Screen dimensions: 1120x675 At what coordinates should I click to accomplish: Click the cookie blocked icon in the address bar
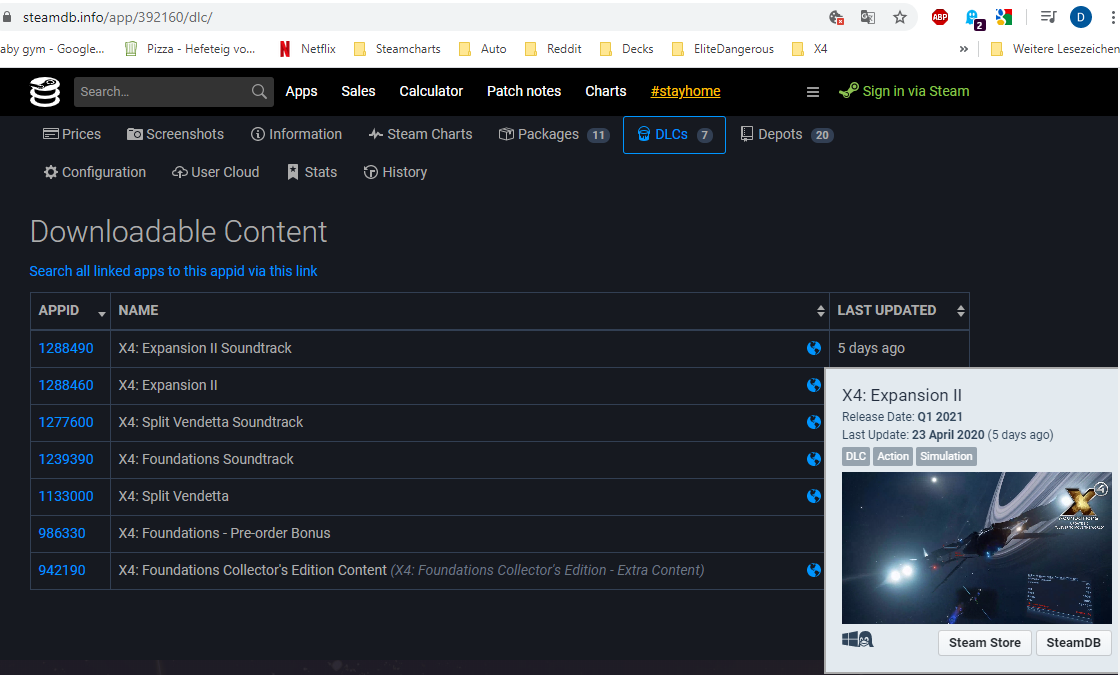tap(836, 17)
